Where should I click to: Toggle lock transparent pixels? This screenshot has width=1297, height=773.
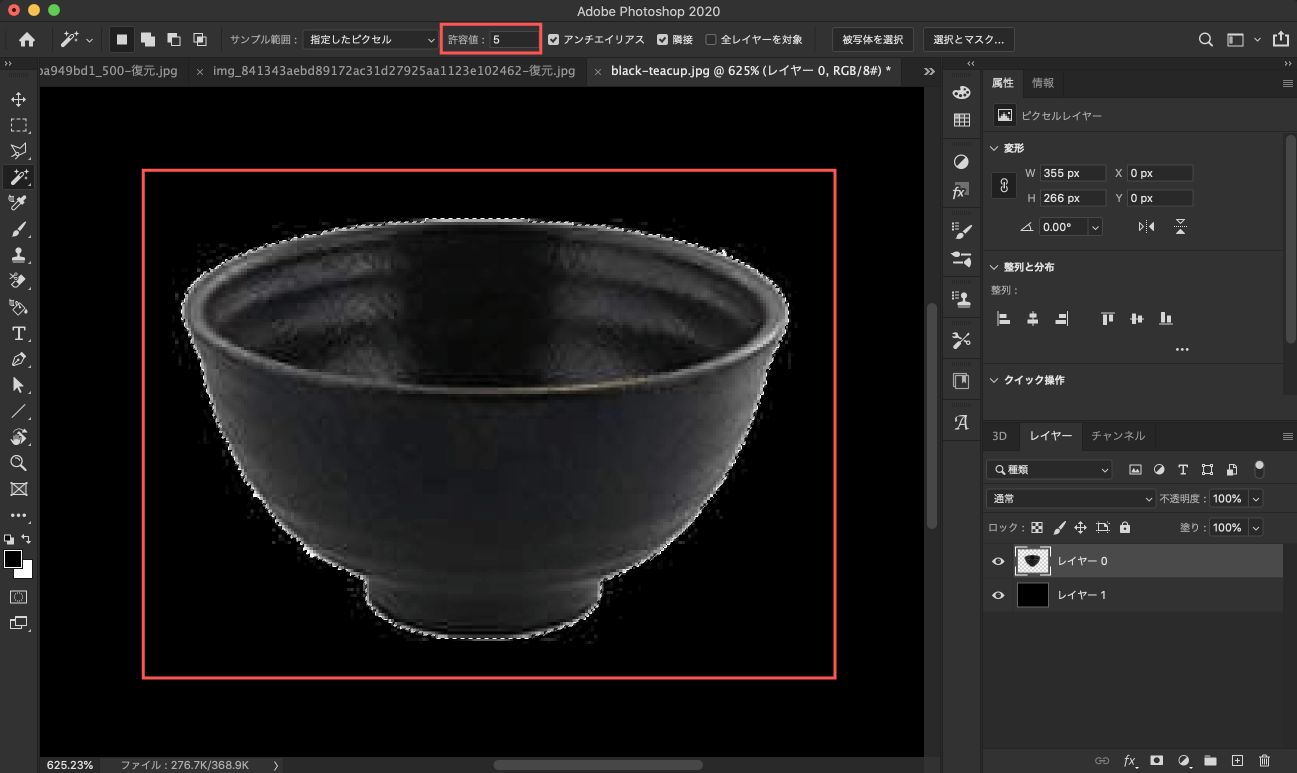pos(1037,527)
